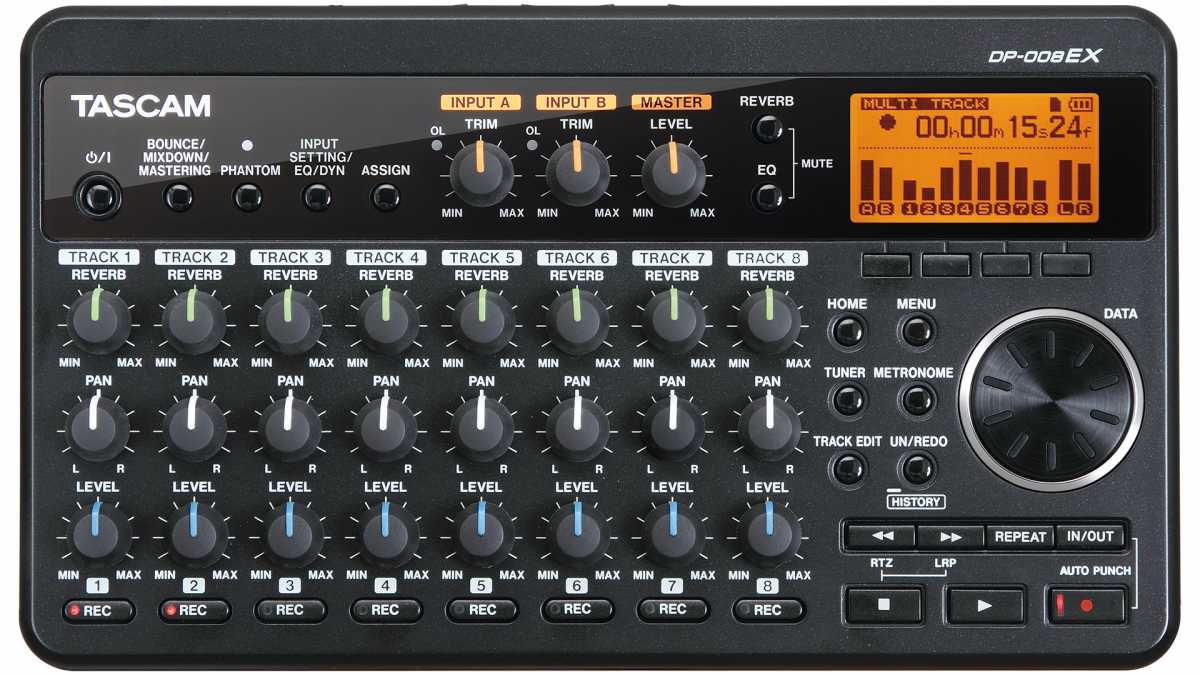Arm track 8 REC button
This screenshot has width=1200, height=675.
pos(768,610)
